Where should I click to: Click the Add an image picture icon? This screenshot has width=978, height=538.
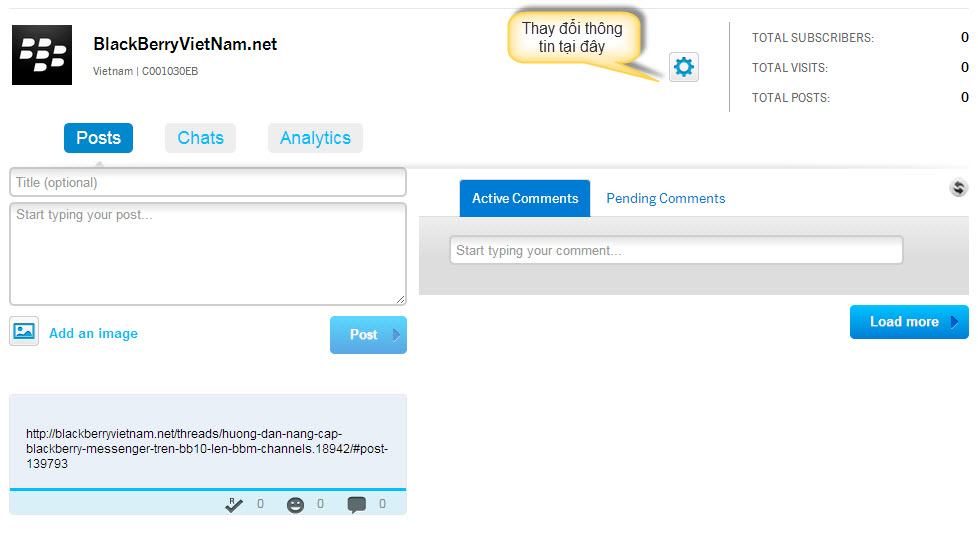[x=24, y=331]
